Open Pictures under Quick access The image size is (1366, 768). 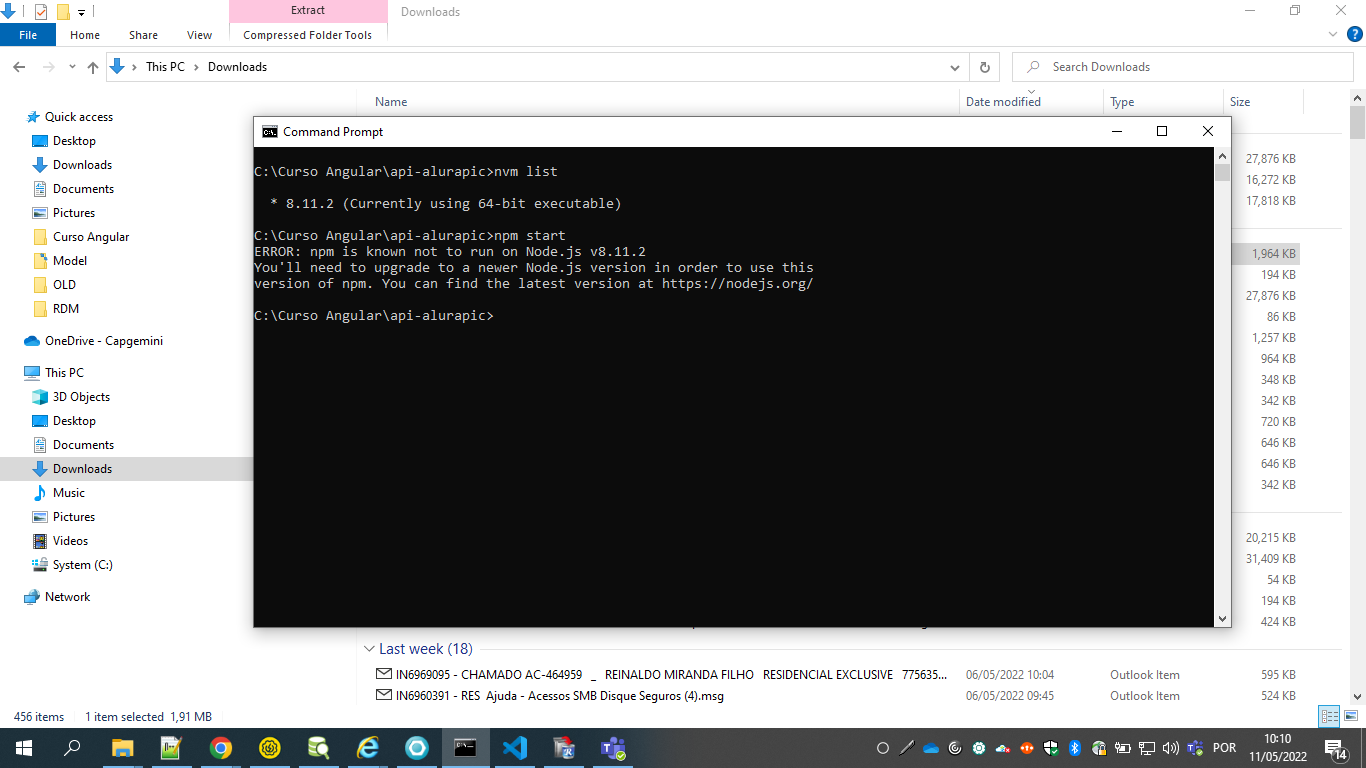74,213
